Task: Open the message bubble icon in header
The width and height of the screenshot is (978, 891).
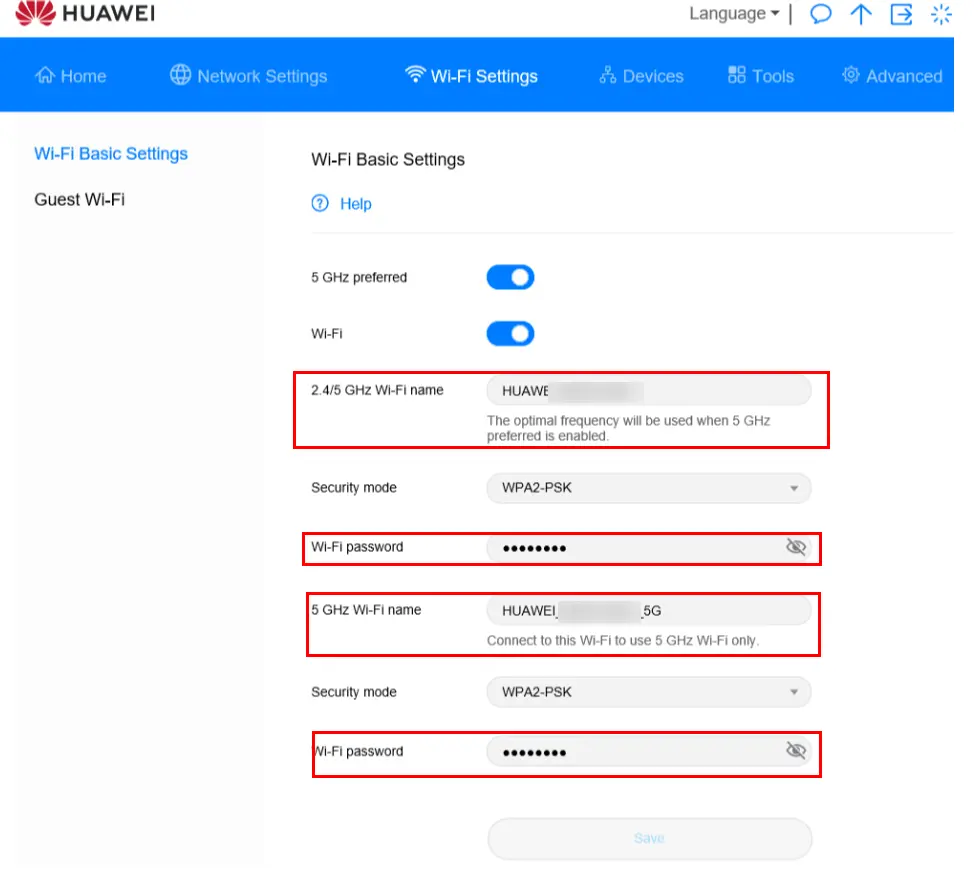Action: [x=821, y=14]
